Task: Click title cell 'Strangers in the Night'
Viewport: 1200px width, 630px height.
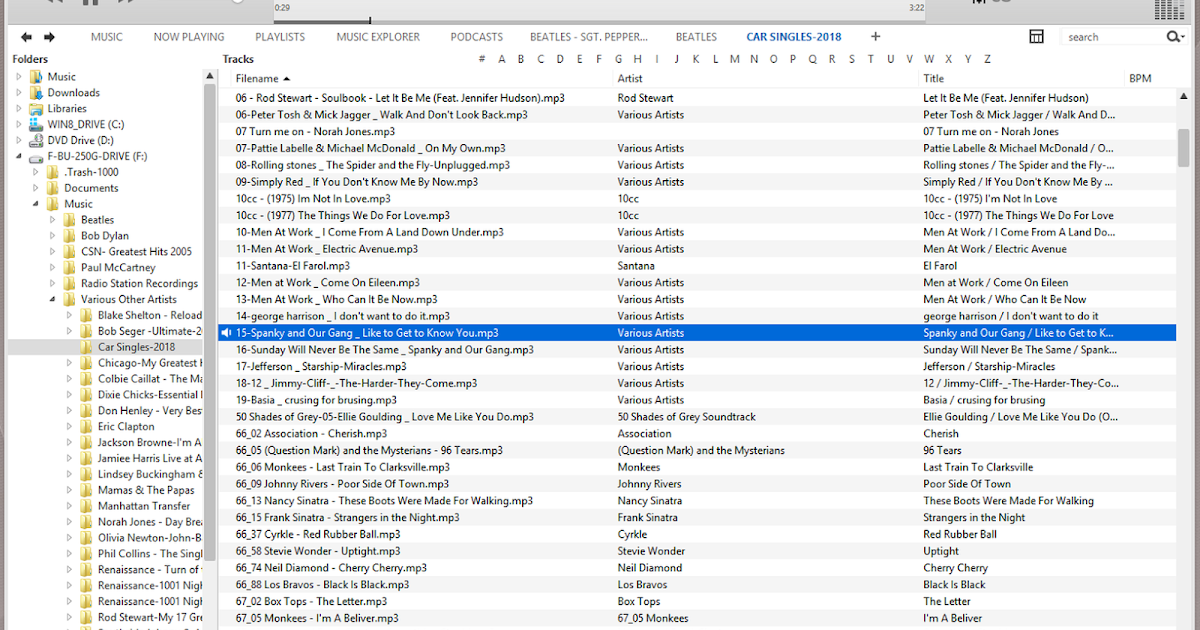Action: pos(974,518)
